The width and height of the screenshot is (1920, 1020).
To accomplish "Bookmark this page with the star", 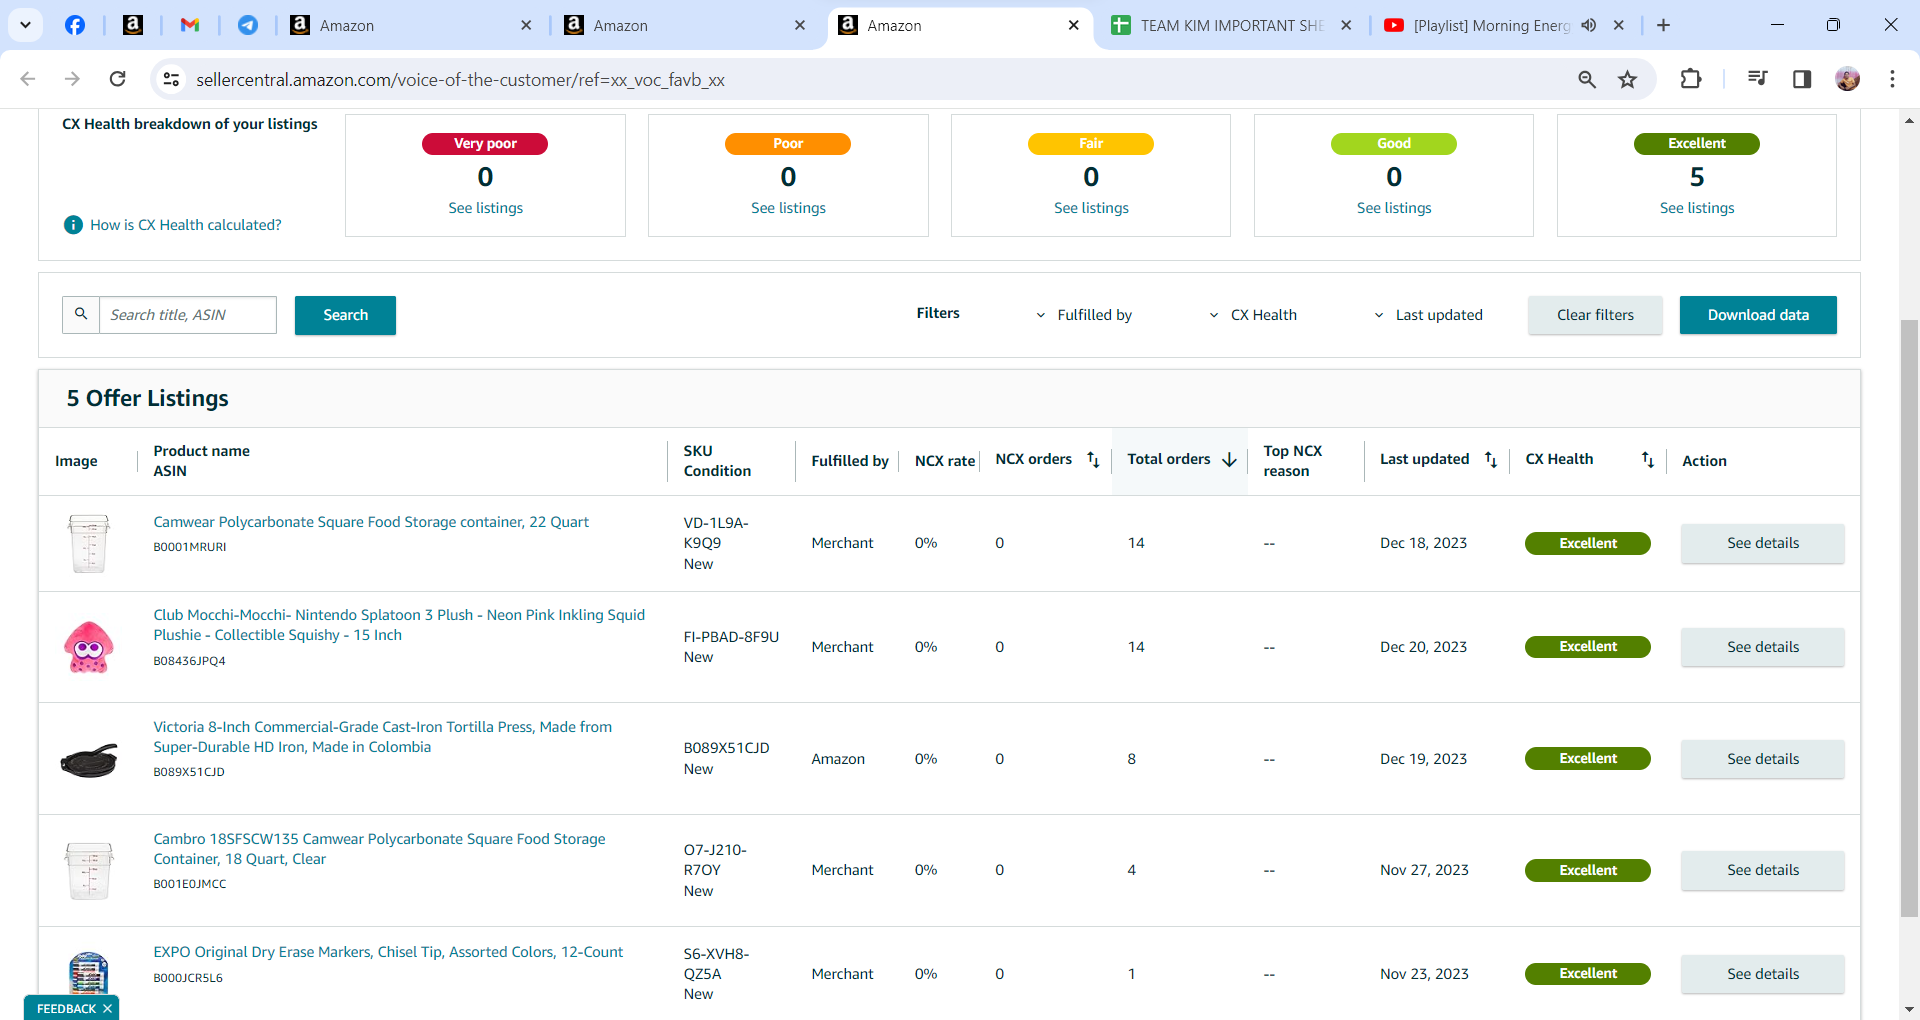I will click(1628, 79).
